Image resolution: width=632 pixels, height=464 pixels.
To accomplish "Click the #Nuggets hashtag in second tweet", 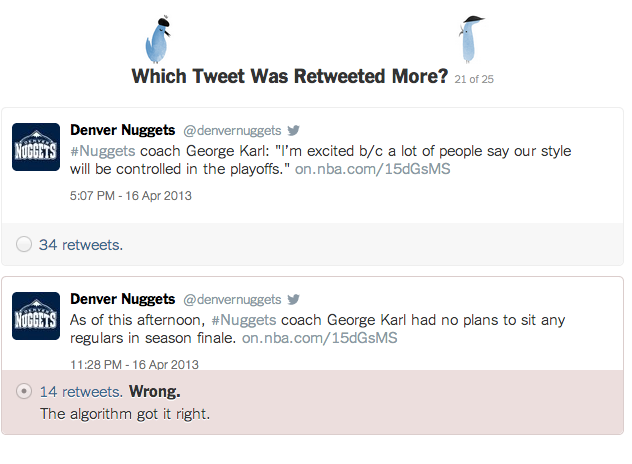I will 243,320.
